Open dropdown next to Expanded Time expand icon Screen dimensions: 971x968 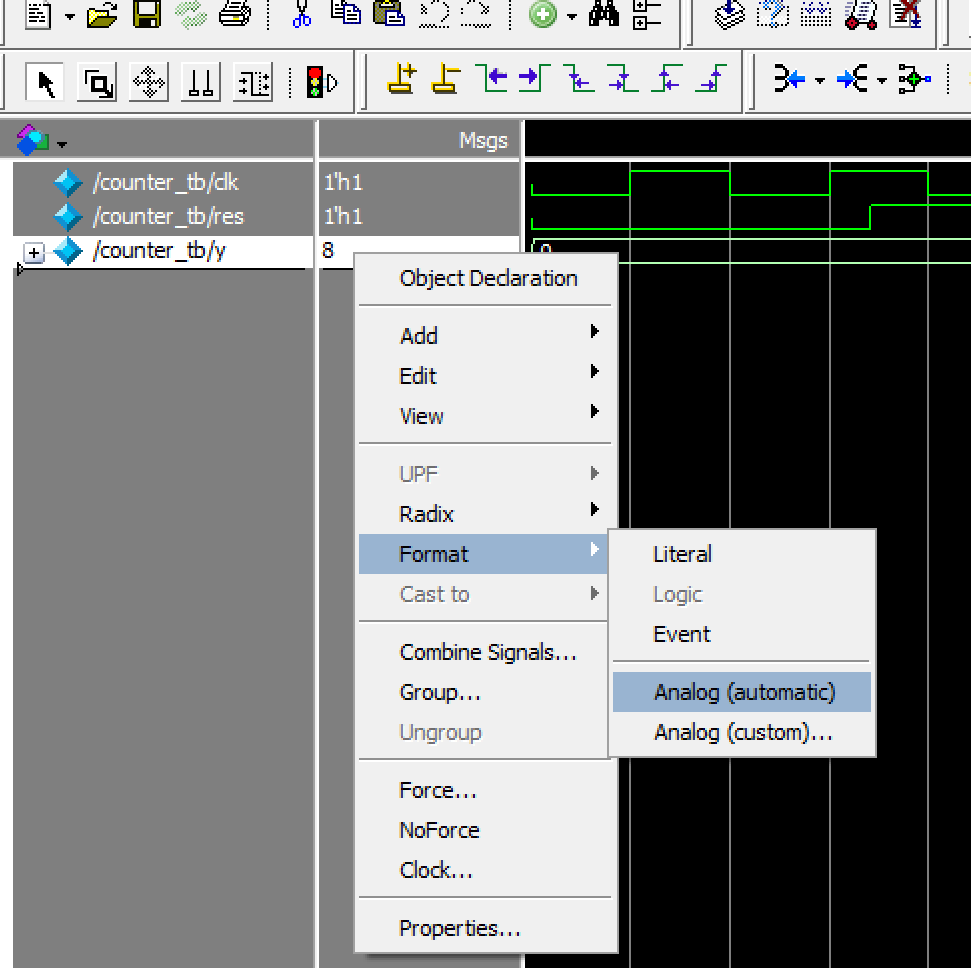tap(882, 81)
